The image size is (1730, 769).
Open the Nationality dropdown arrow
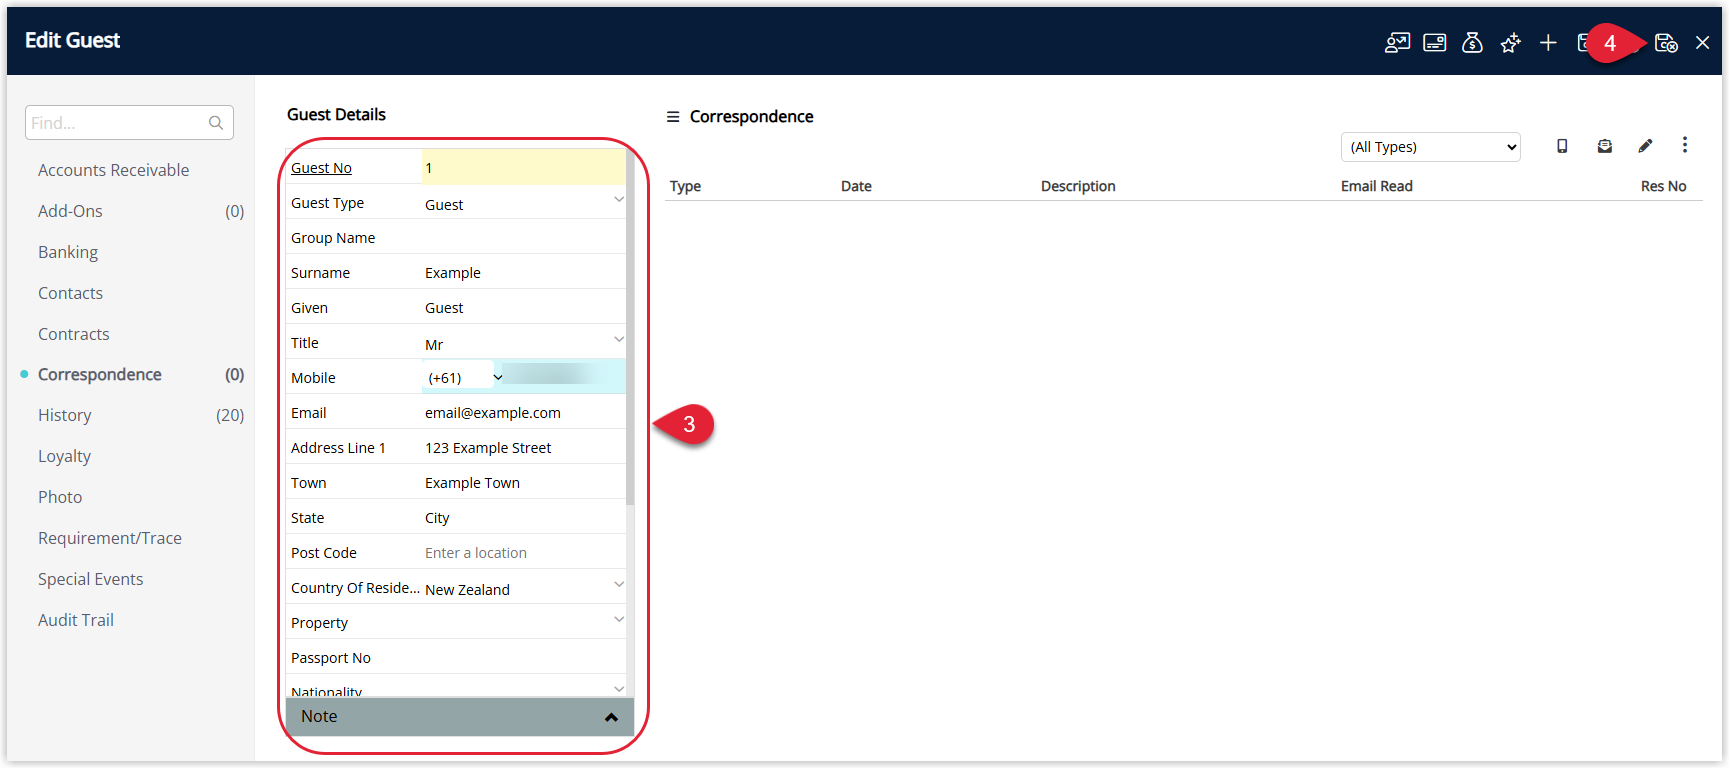619,689
